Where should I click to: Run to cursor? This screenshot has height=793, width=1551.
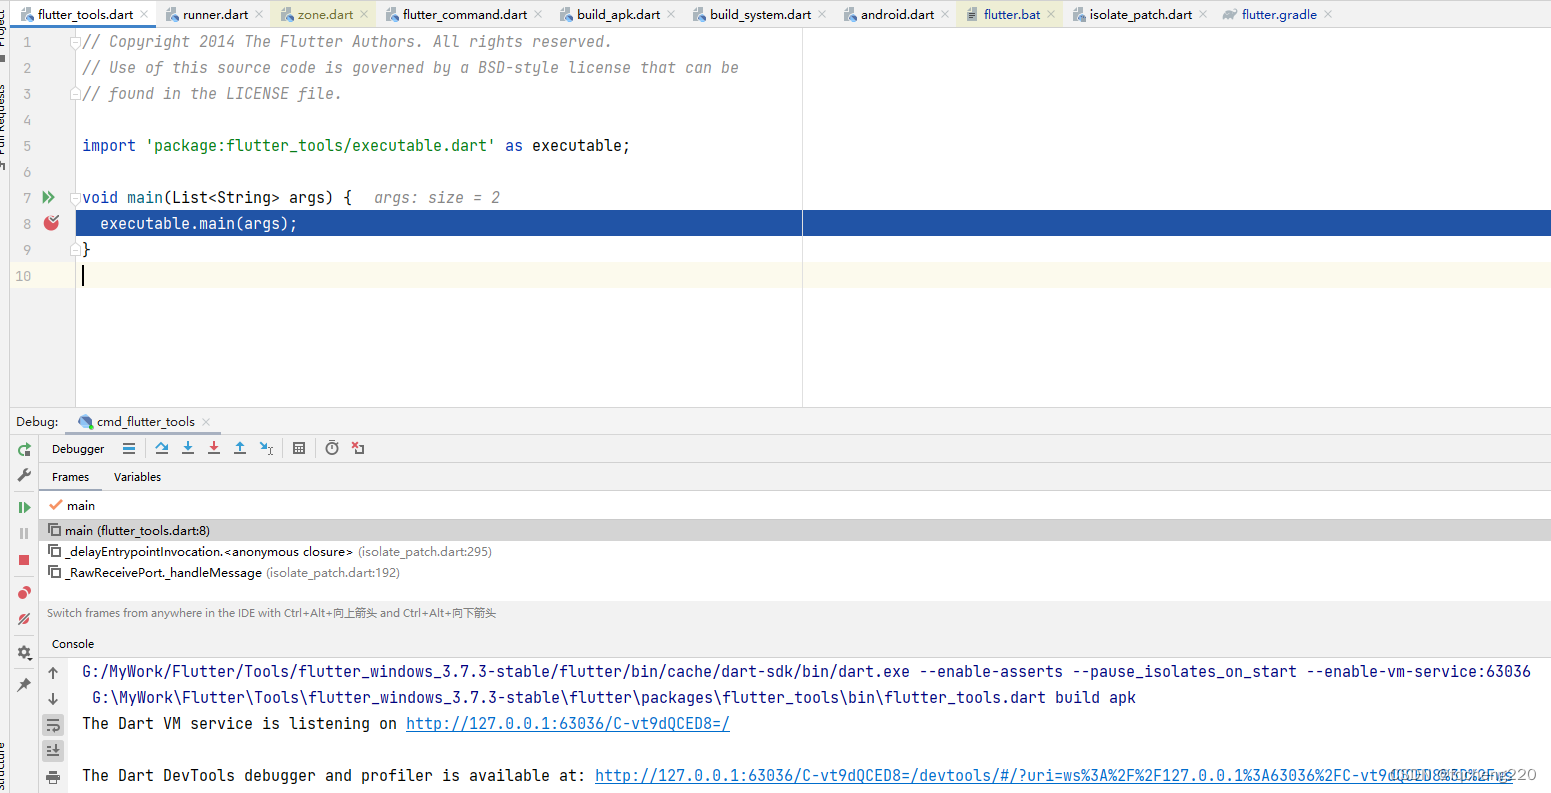[266, 448]
